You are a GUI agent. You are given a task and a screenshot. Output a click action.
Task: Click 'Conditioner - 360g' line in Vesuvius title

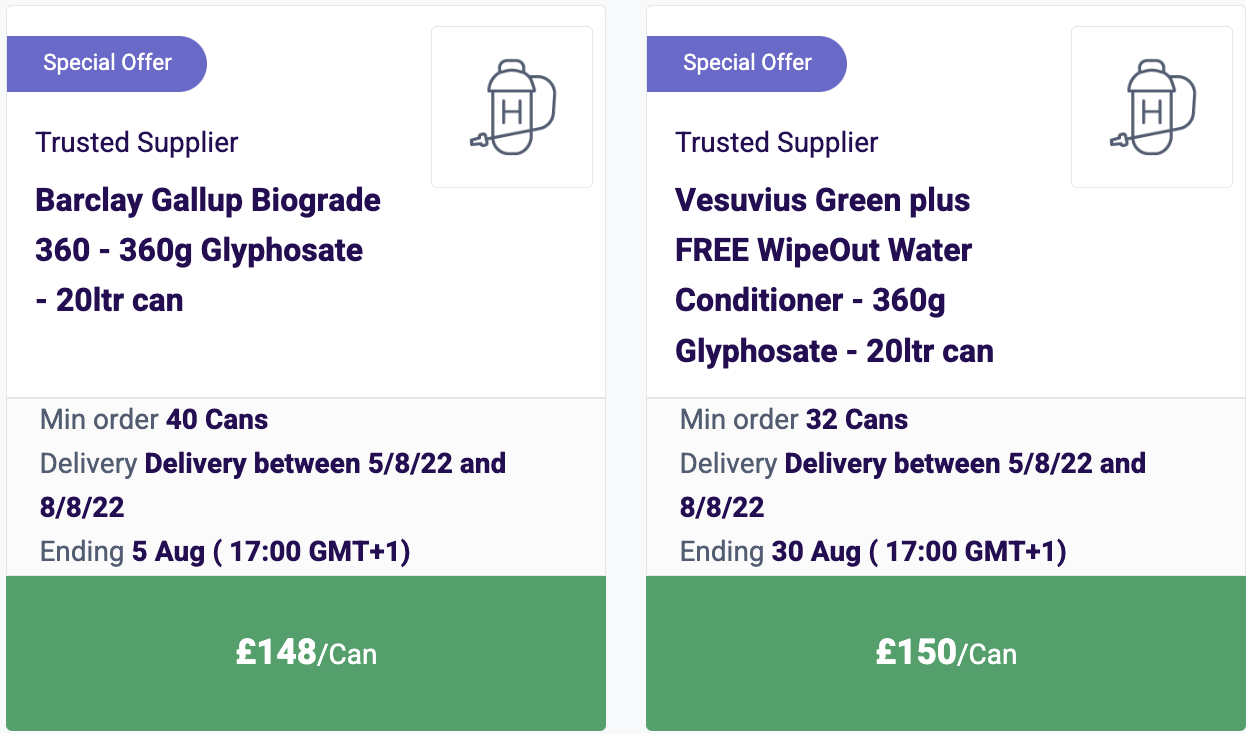point(810,300)
